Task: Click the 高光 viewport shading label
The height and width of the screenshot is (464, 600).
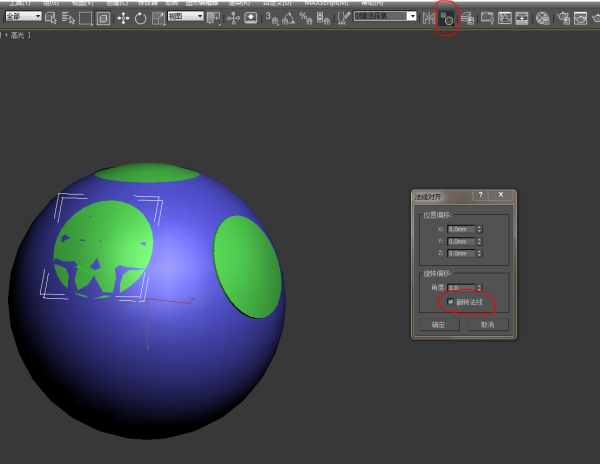Action: [17, 35]
